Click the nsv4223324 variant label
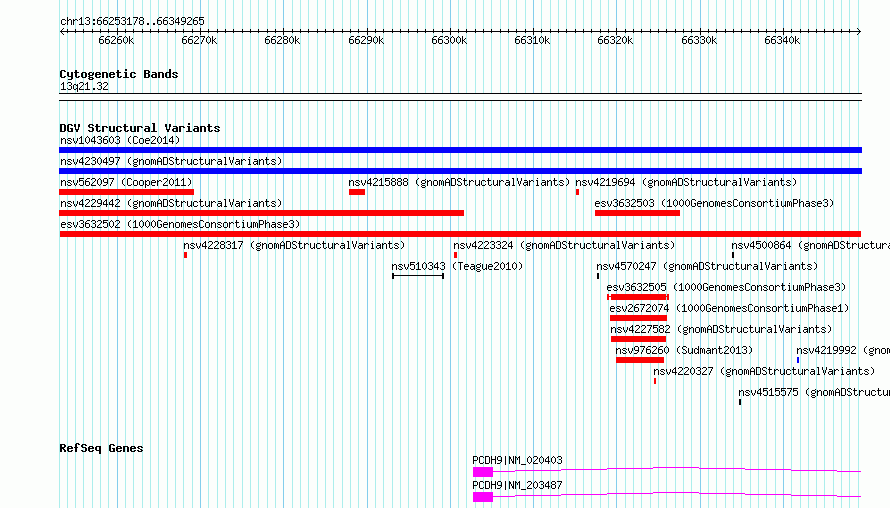The width and height of the screenshot is (890, 508). point(564,245)
